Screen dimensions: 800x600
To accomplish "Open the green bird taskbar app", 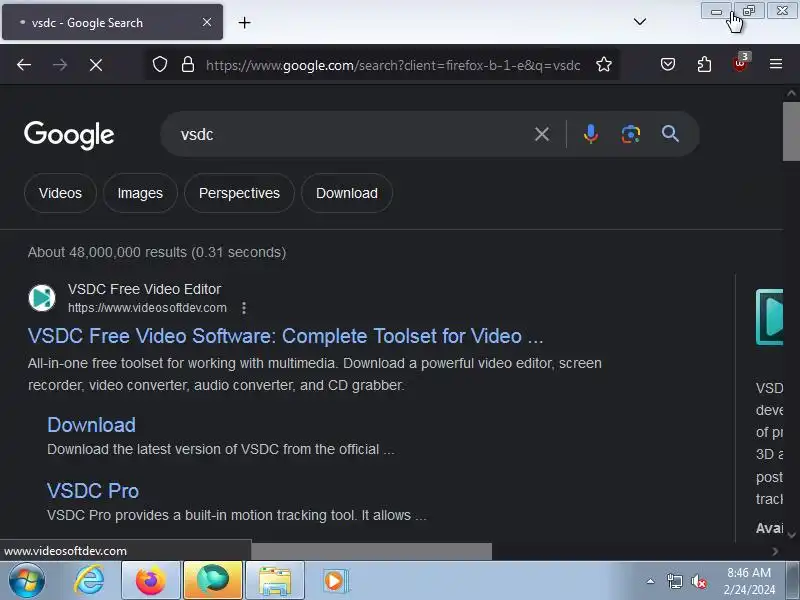I will (x=213, y=581).
